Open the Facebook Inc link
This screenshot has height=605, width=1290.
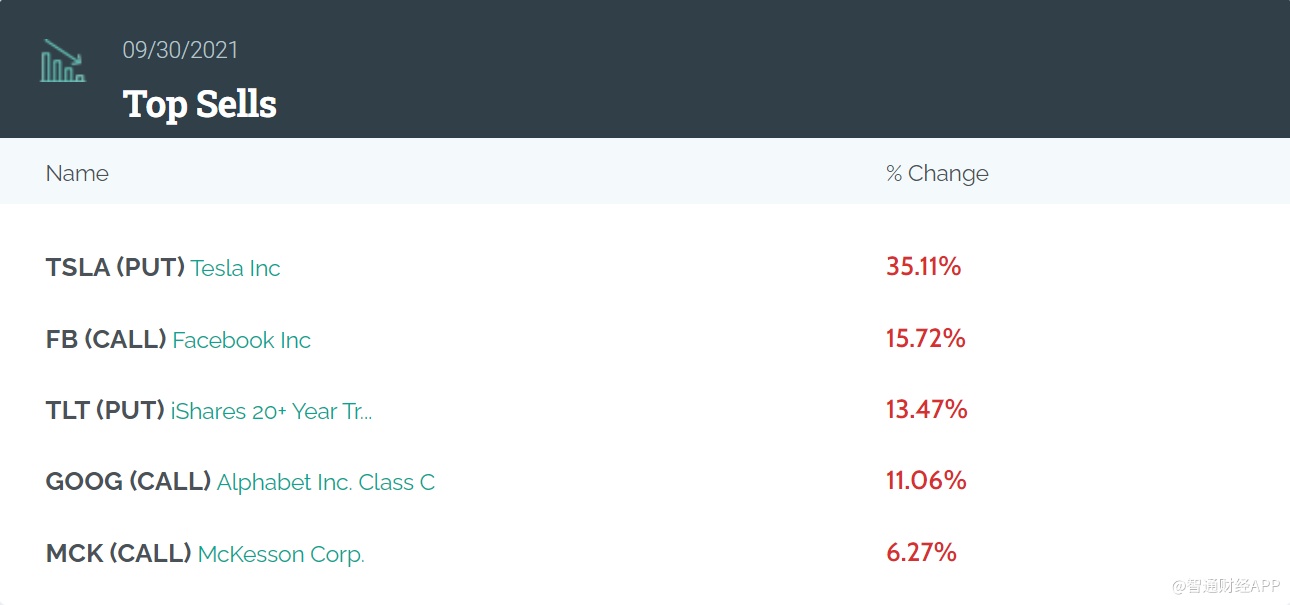pyautogui.click(x=241, y=340)
